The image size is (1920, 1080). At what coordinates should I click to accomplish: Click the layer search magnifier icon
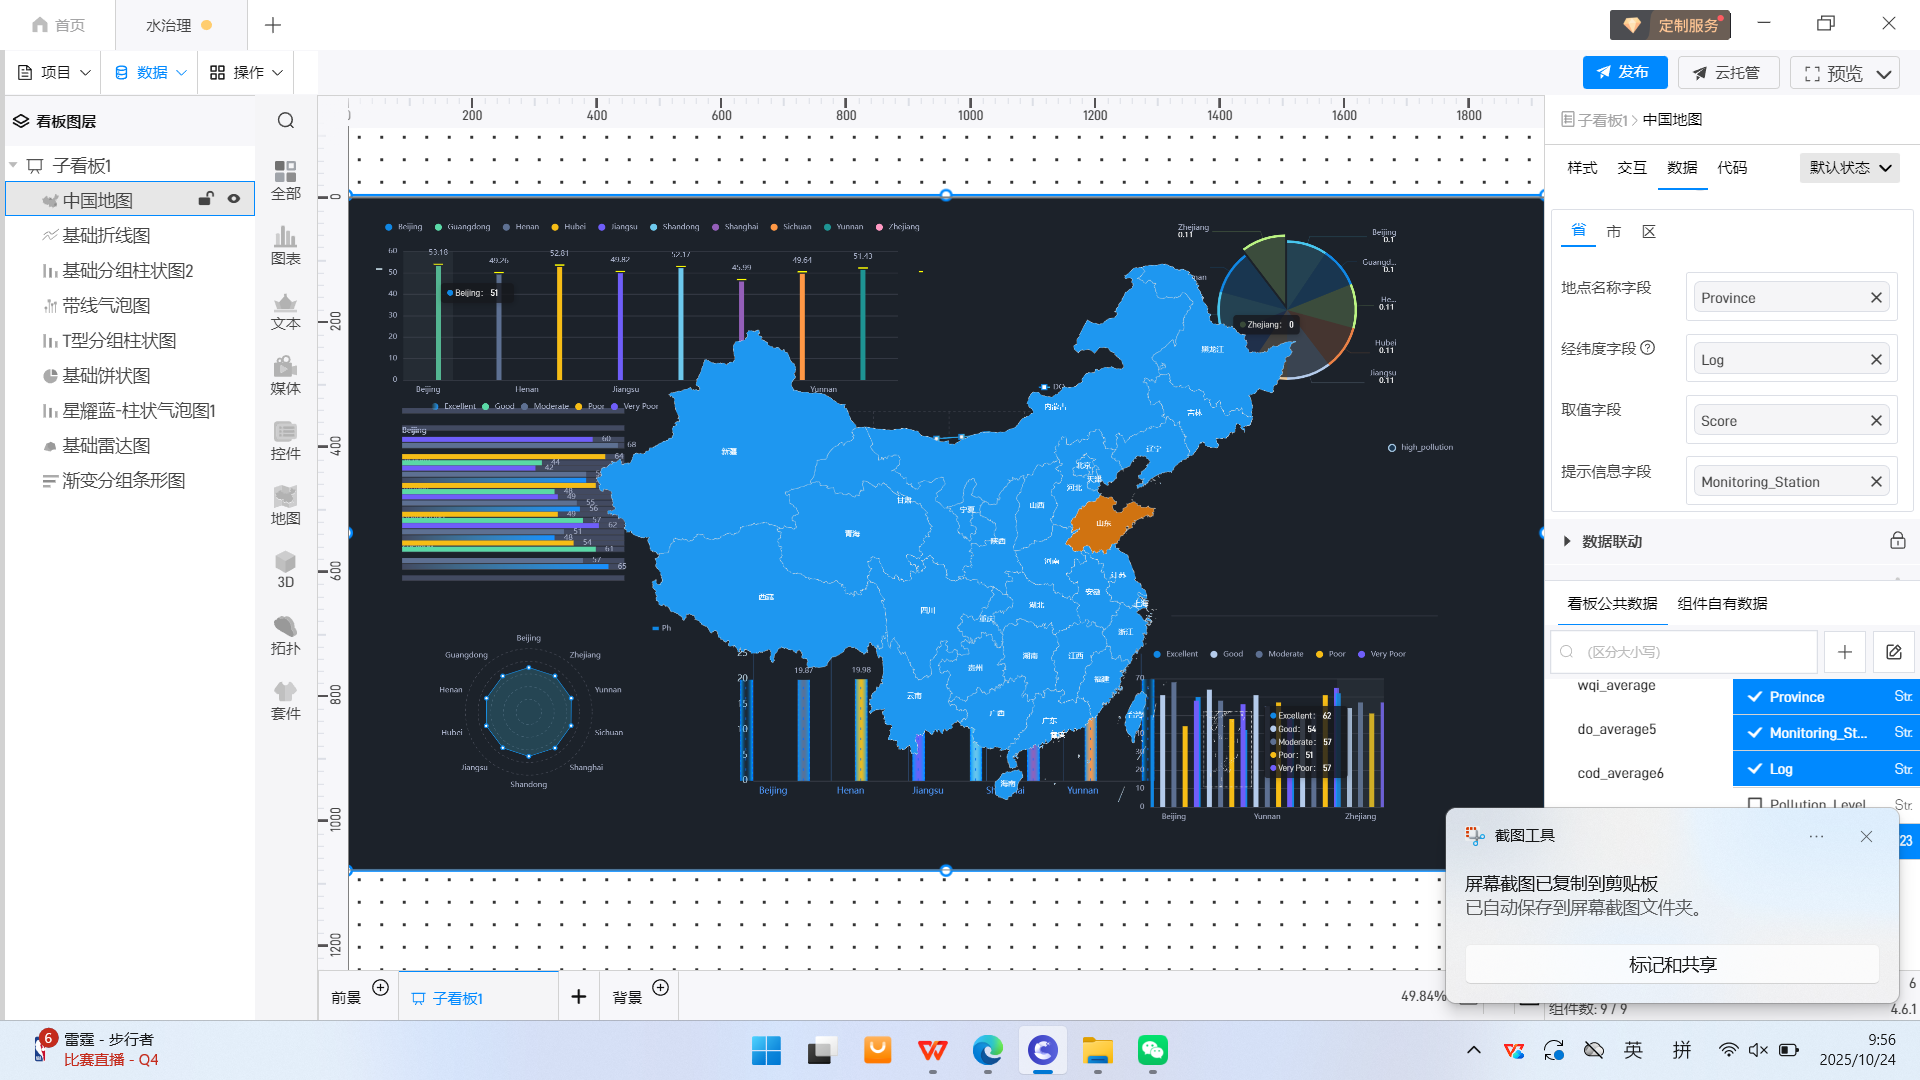pos(286,121)
